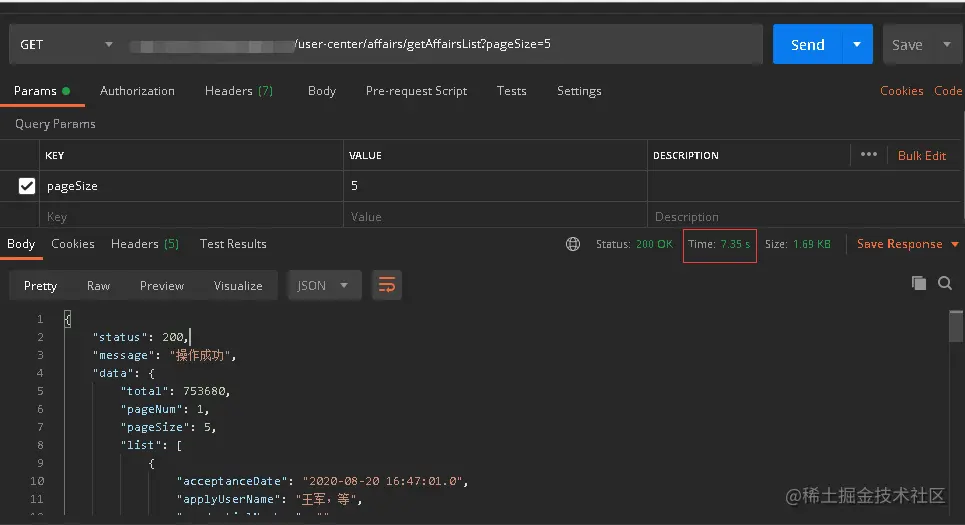Switch to Visualize view
This screenshot has width=965, height=525.
(238, 286)
